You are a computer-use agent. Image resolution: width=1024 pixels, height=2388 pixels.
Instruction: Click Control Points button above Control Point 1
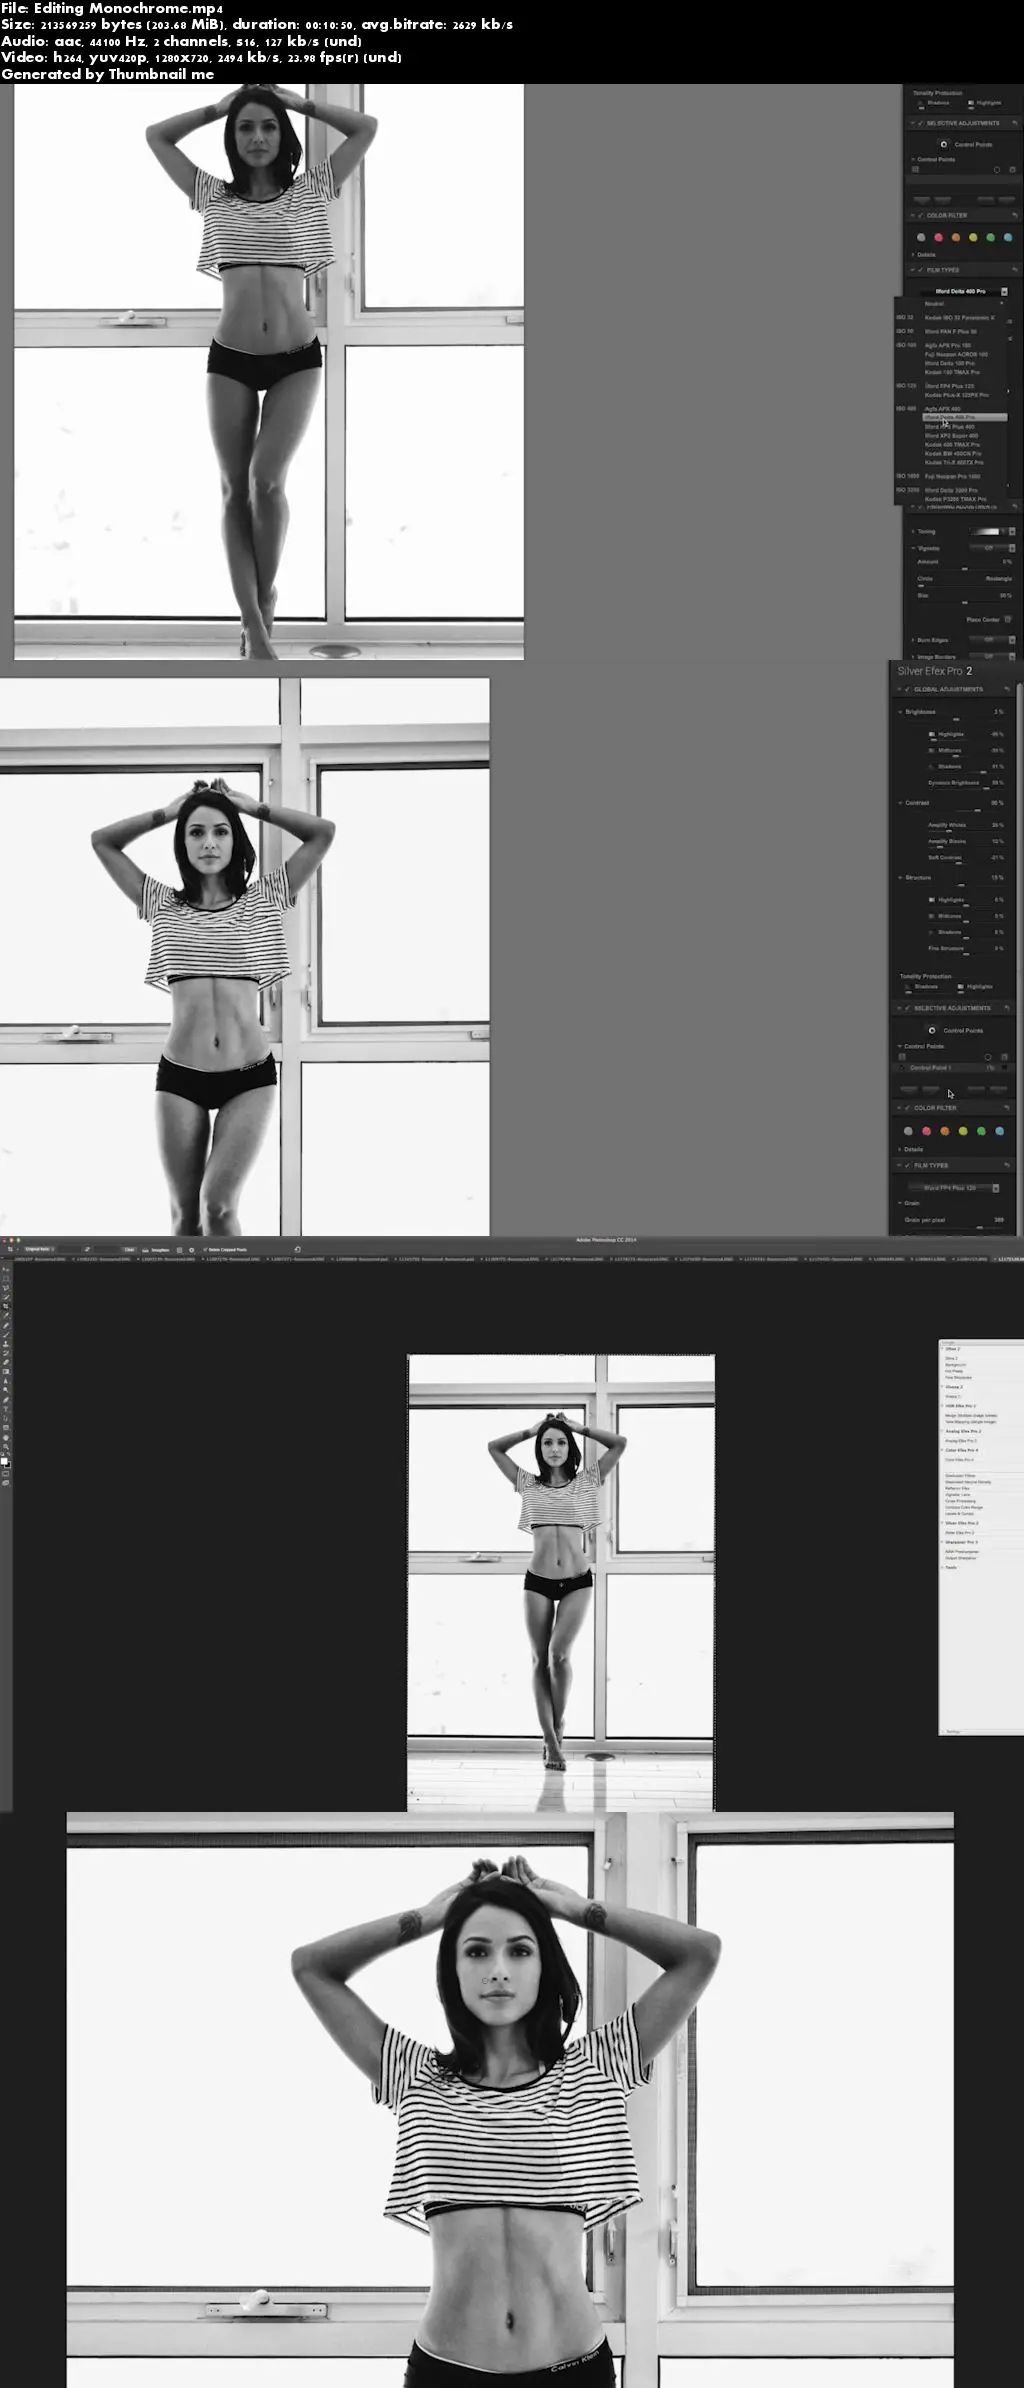pyautogui.click(x=955, y=1030)
